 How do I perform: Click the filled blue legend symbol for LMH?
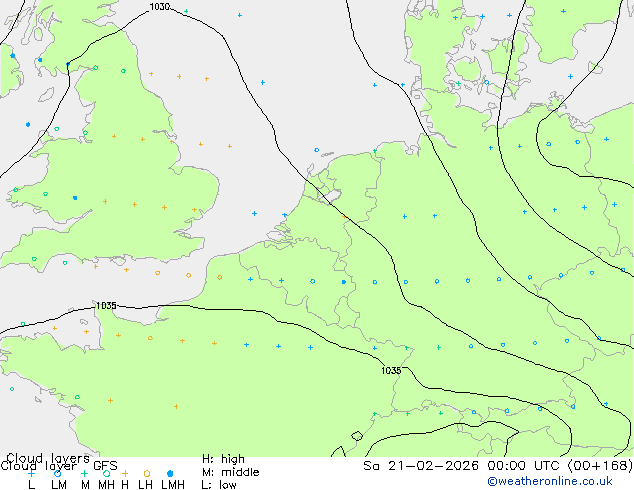(x=170, y=473)
